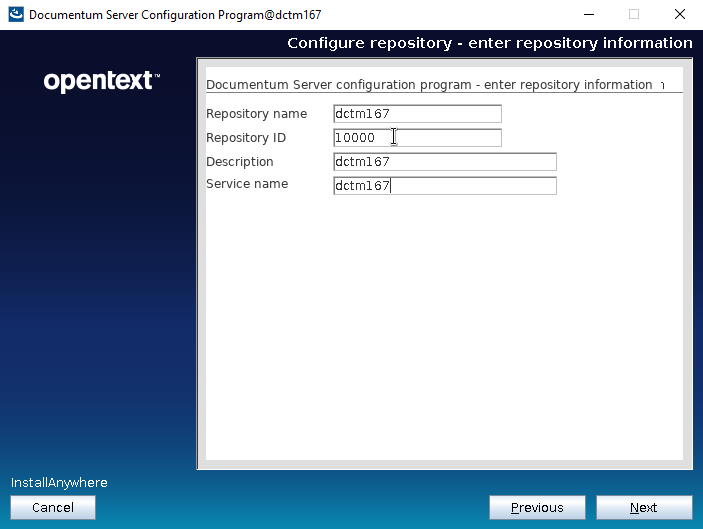The image size is (703, 529).
Task: Click the Documentum app icon in title bar
Action: (x=15, y=15)
